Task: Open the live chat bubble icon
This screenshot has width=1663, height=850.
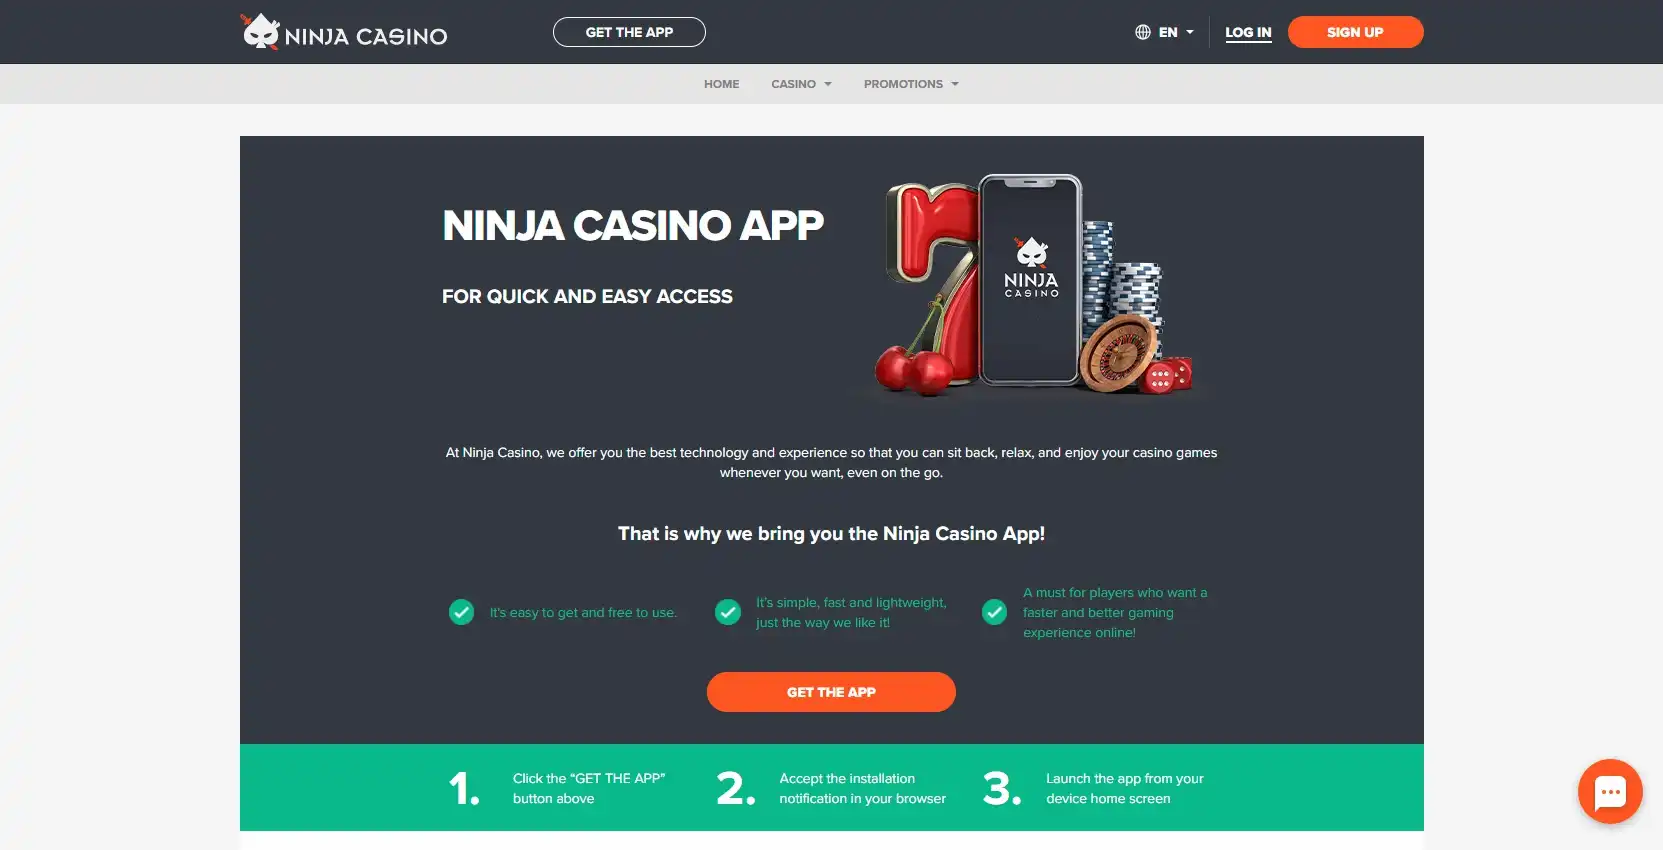Action: pyautogui.click(x=1610, y=792)
